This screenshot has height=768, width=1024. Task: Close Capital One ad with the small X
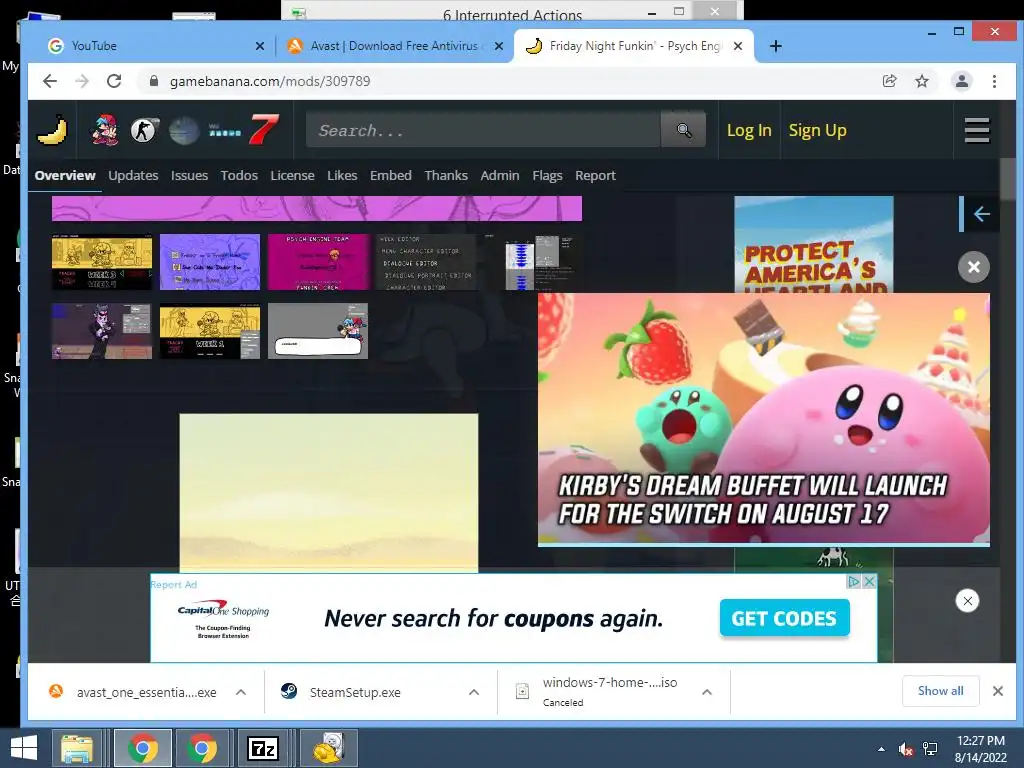click(869, 581)
